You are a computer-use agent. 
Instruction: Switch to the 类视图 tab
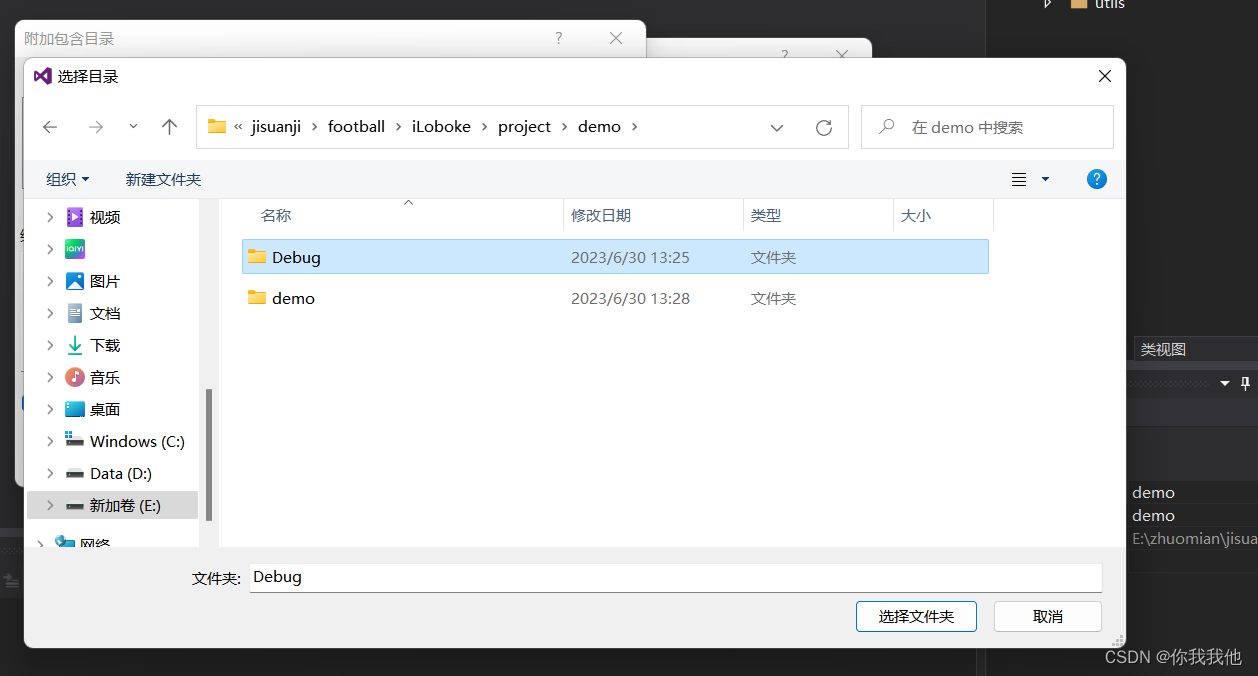[1162, 348]
